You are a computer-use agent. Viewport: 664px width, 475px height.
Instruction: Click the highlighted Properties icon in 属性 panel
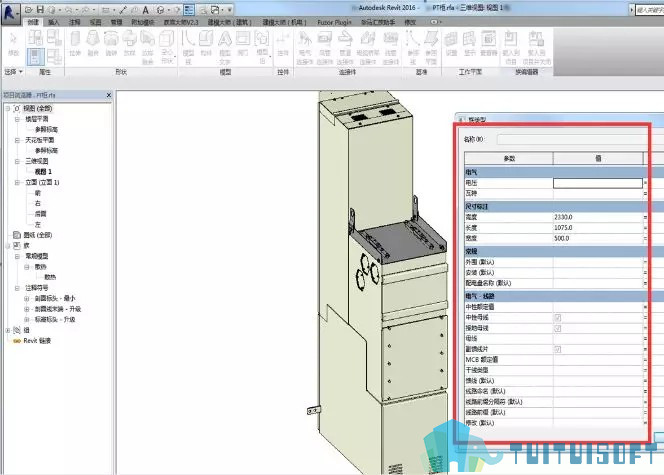(x=35, y=57)
